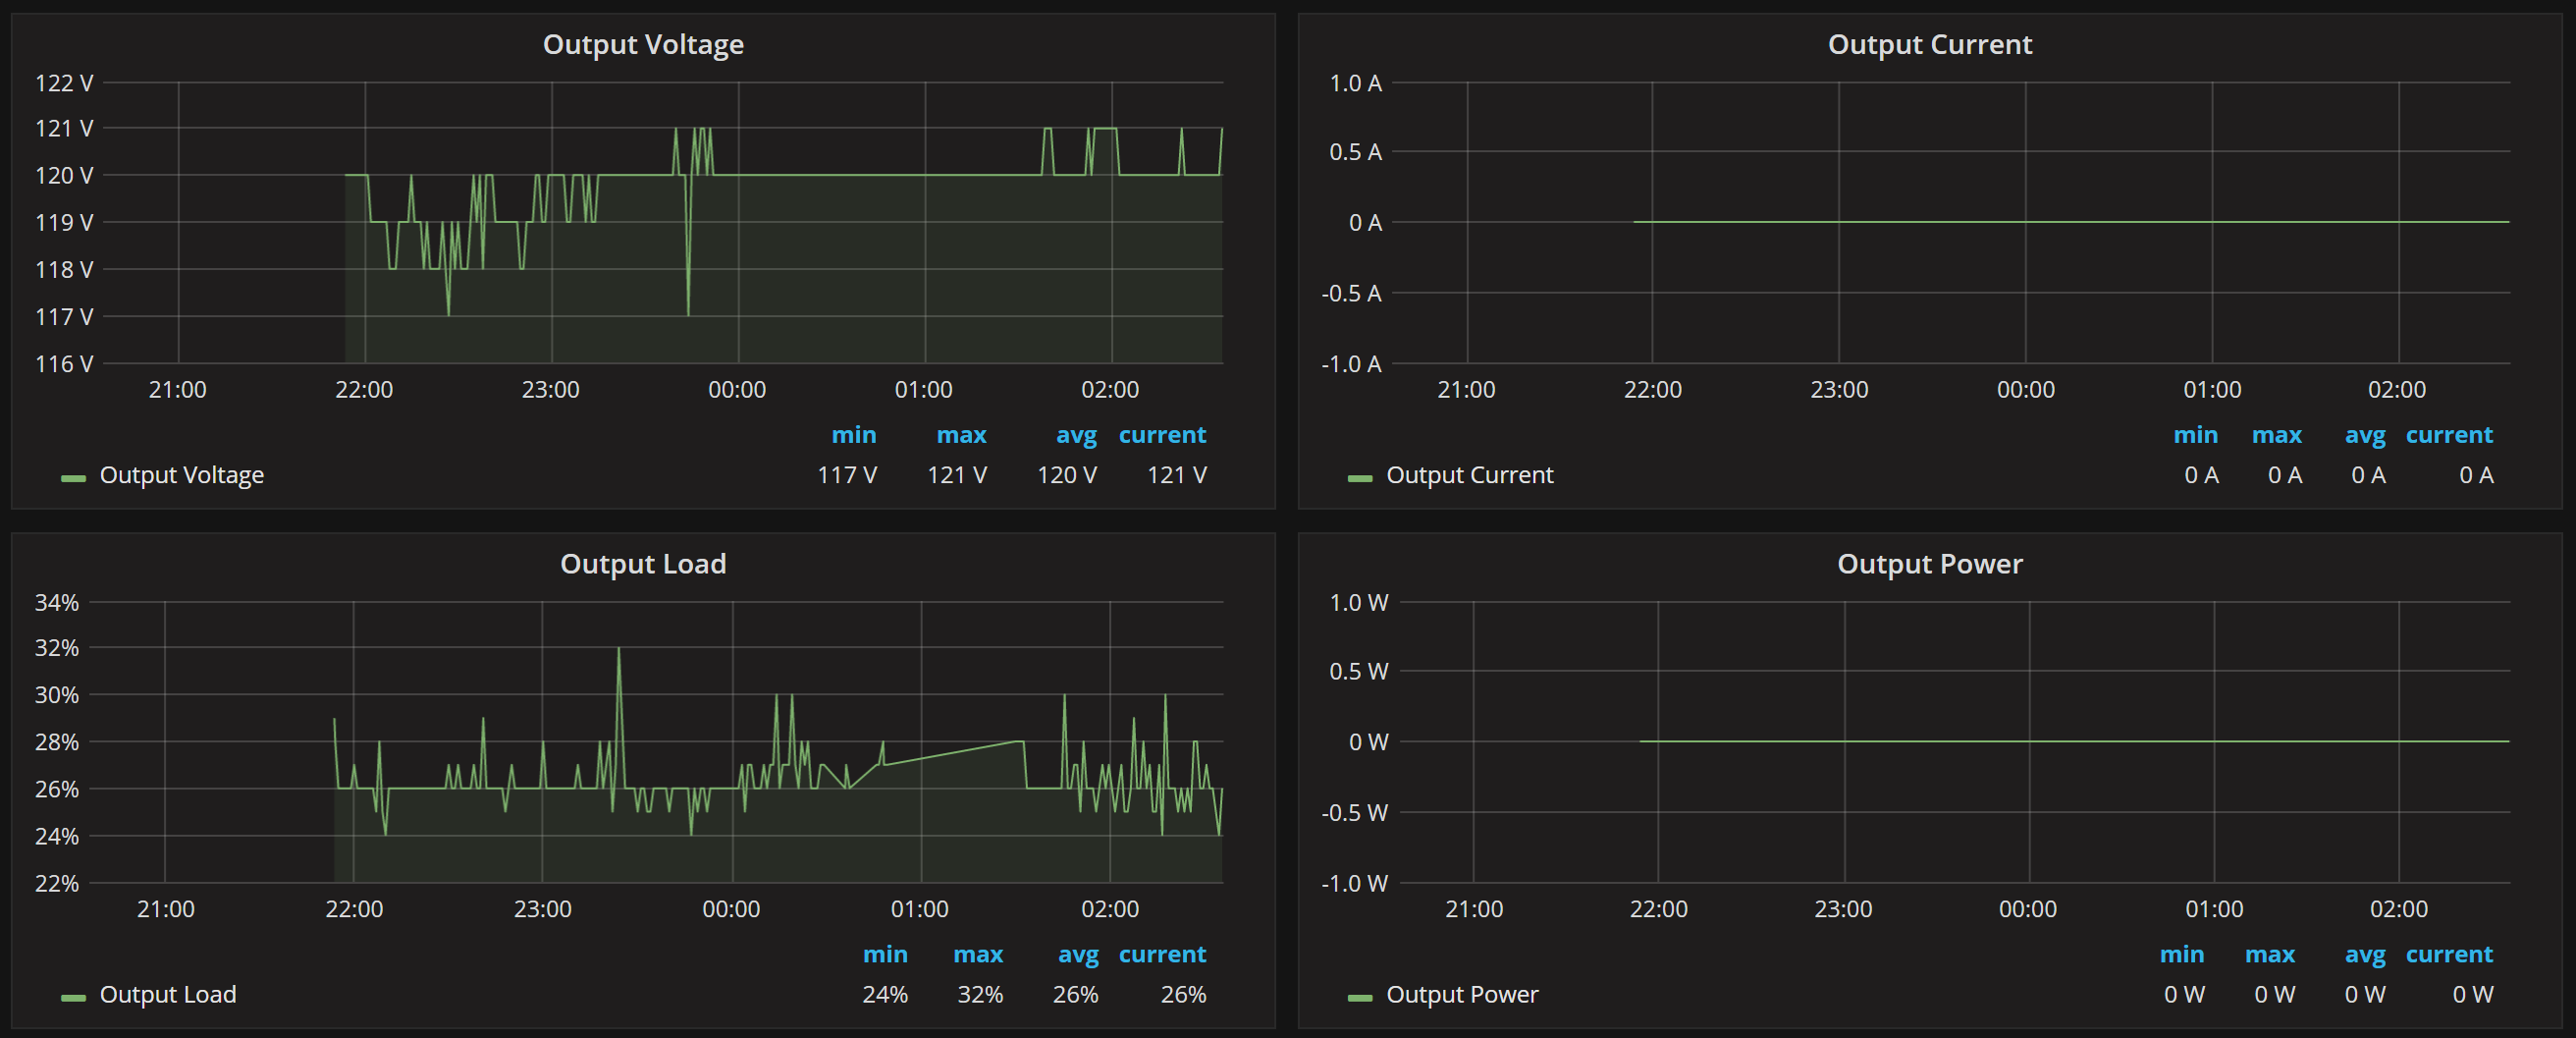Click the Output Current legend color swatch
2576x1038 pixels.
[x=1360, y=478]
